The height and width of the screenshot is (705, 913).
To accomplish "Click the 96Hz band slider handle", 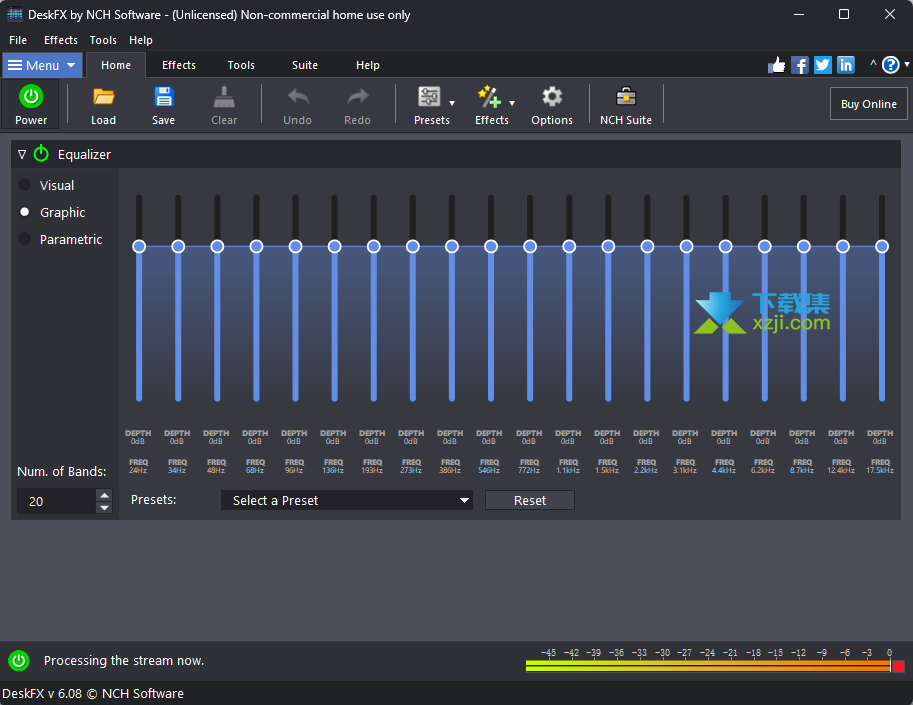I will [295, 246].
